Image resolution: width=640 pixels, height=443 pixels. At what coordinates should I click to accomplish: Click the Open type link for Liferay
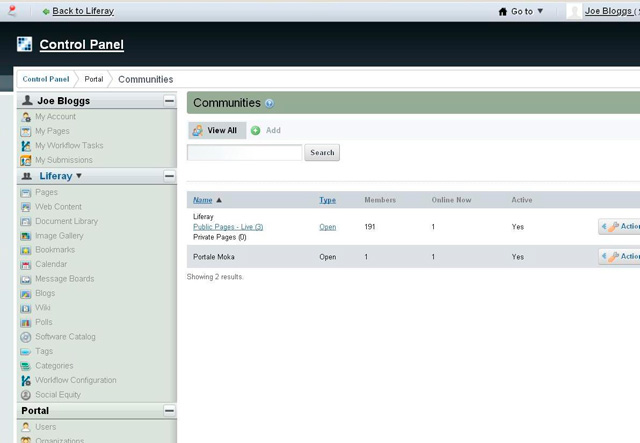tap(328, 227)
